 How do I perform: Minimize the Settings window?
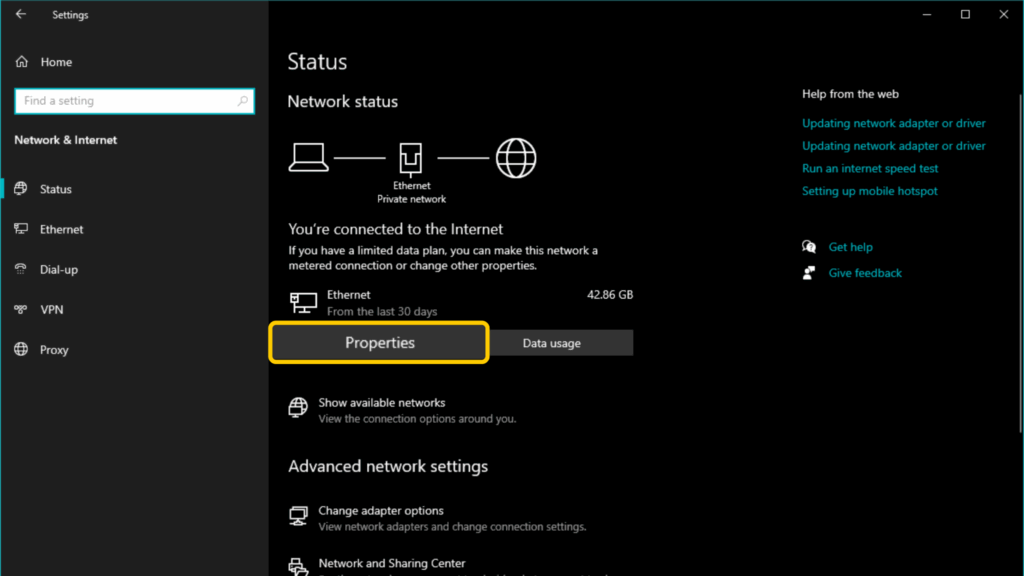[x=927, y=14]
